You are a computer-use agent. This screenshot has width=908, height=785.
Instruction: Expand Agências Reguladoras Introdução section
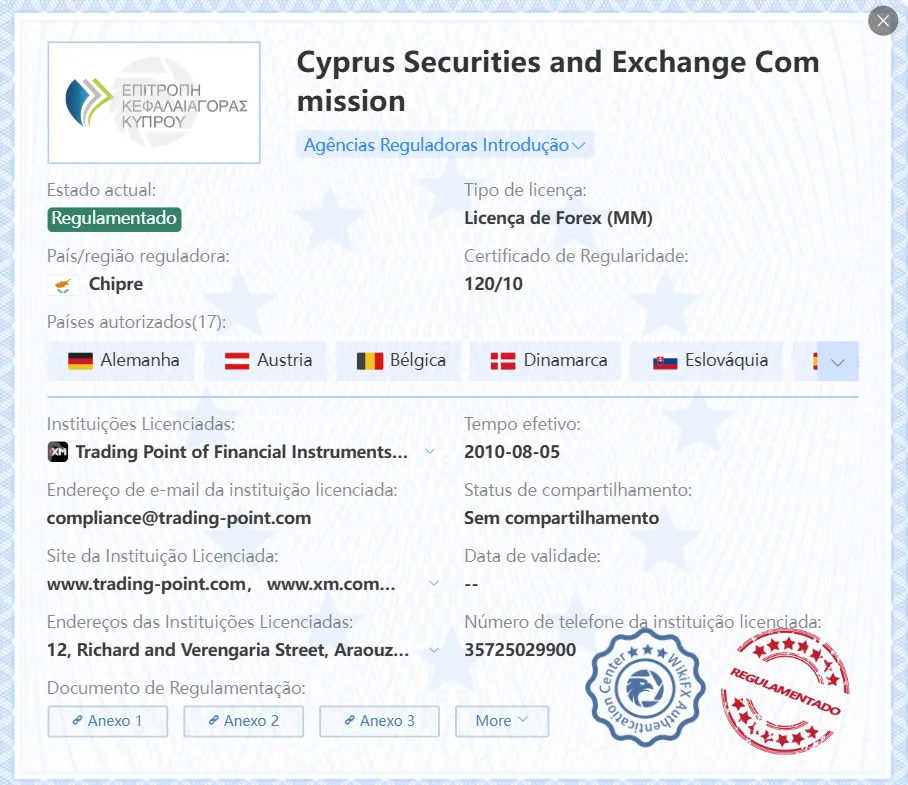tap(445, 145)
